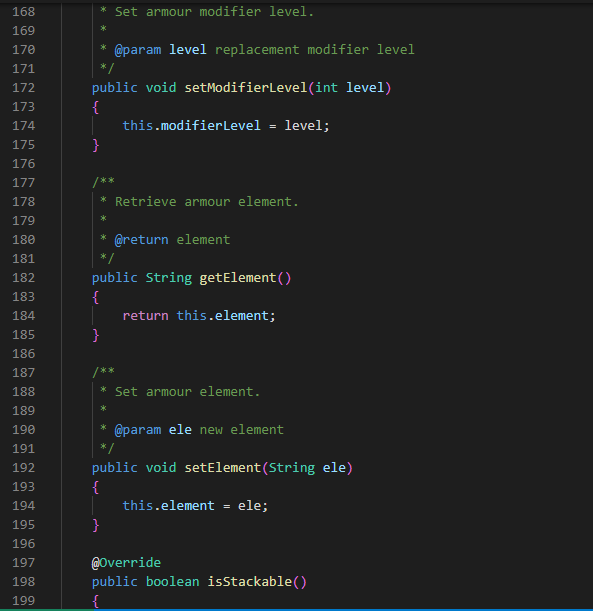
Task: Click the @return tag in the comment
Action: [x=141, y=240]
